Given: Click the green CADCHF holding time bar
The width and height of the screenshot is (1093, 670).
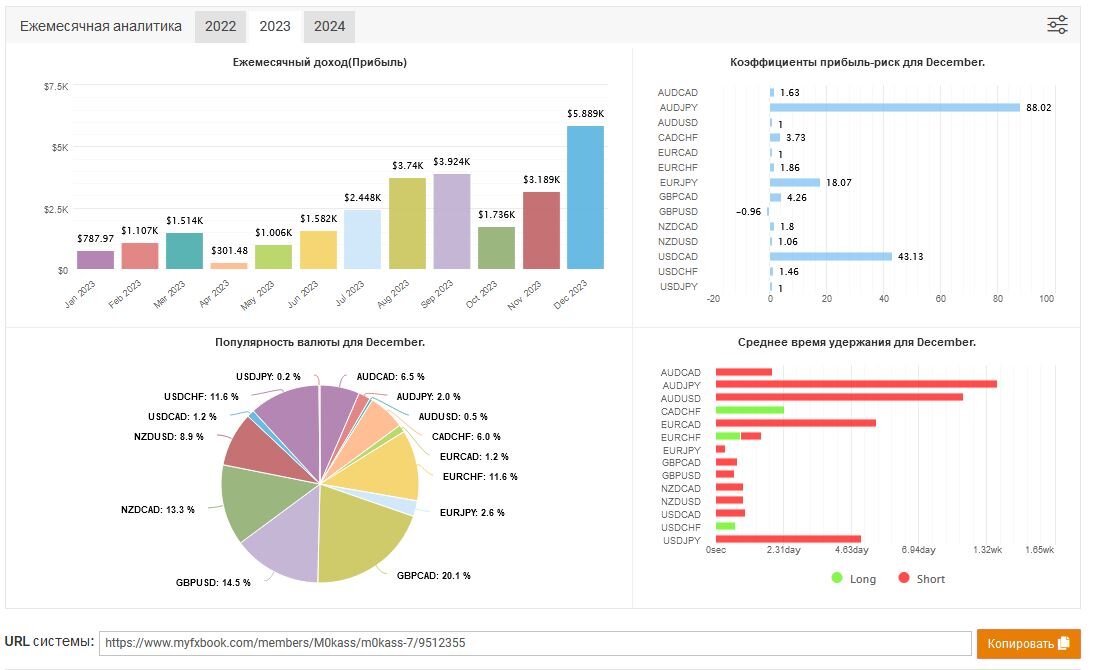Looking at the screenshot, I should (750, 410).
